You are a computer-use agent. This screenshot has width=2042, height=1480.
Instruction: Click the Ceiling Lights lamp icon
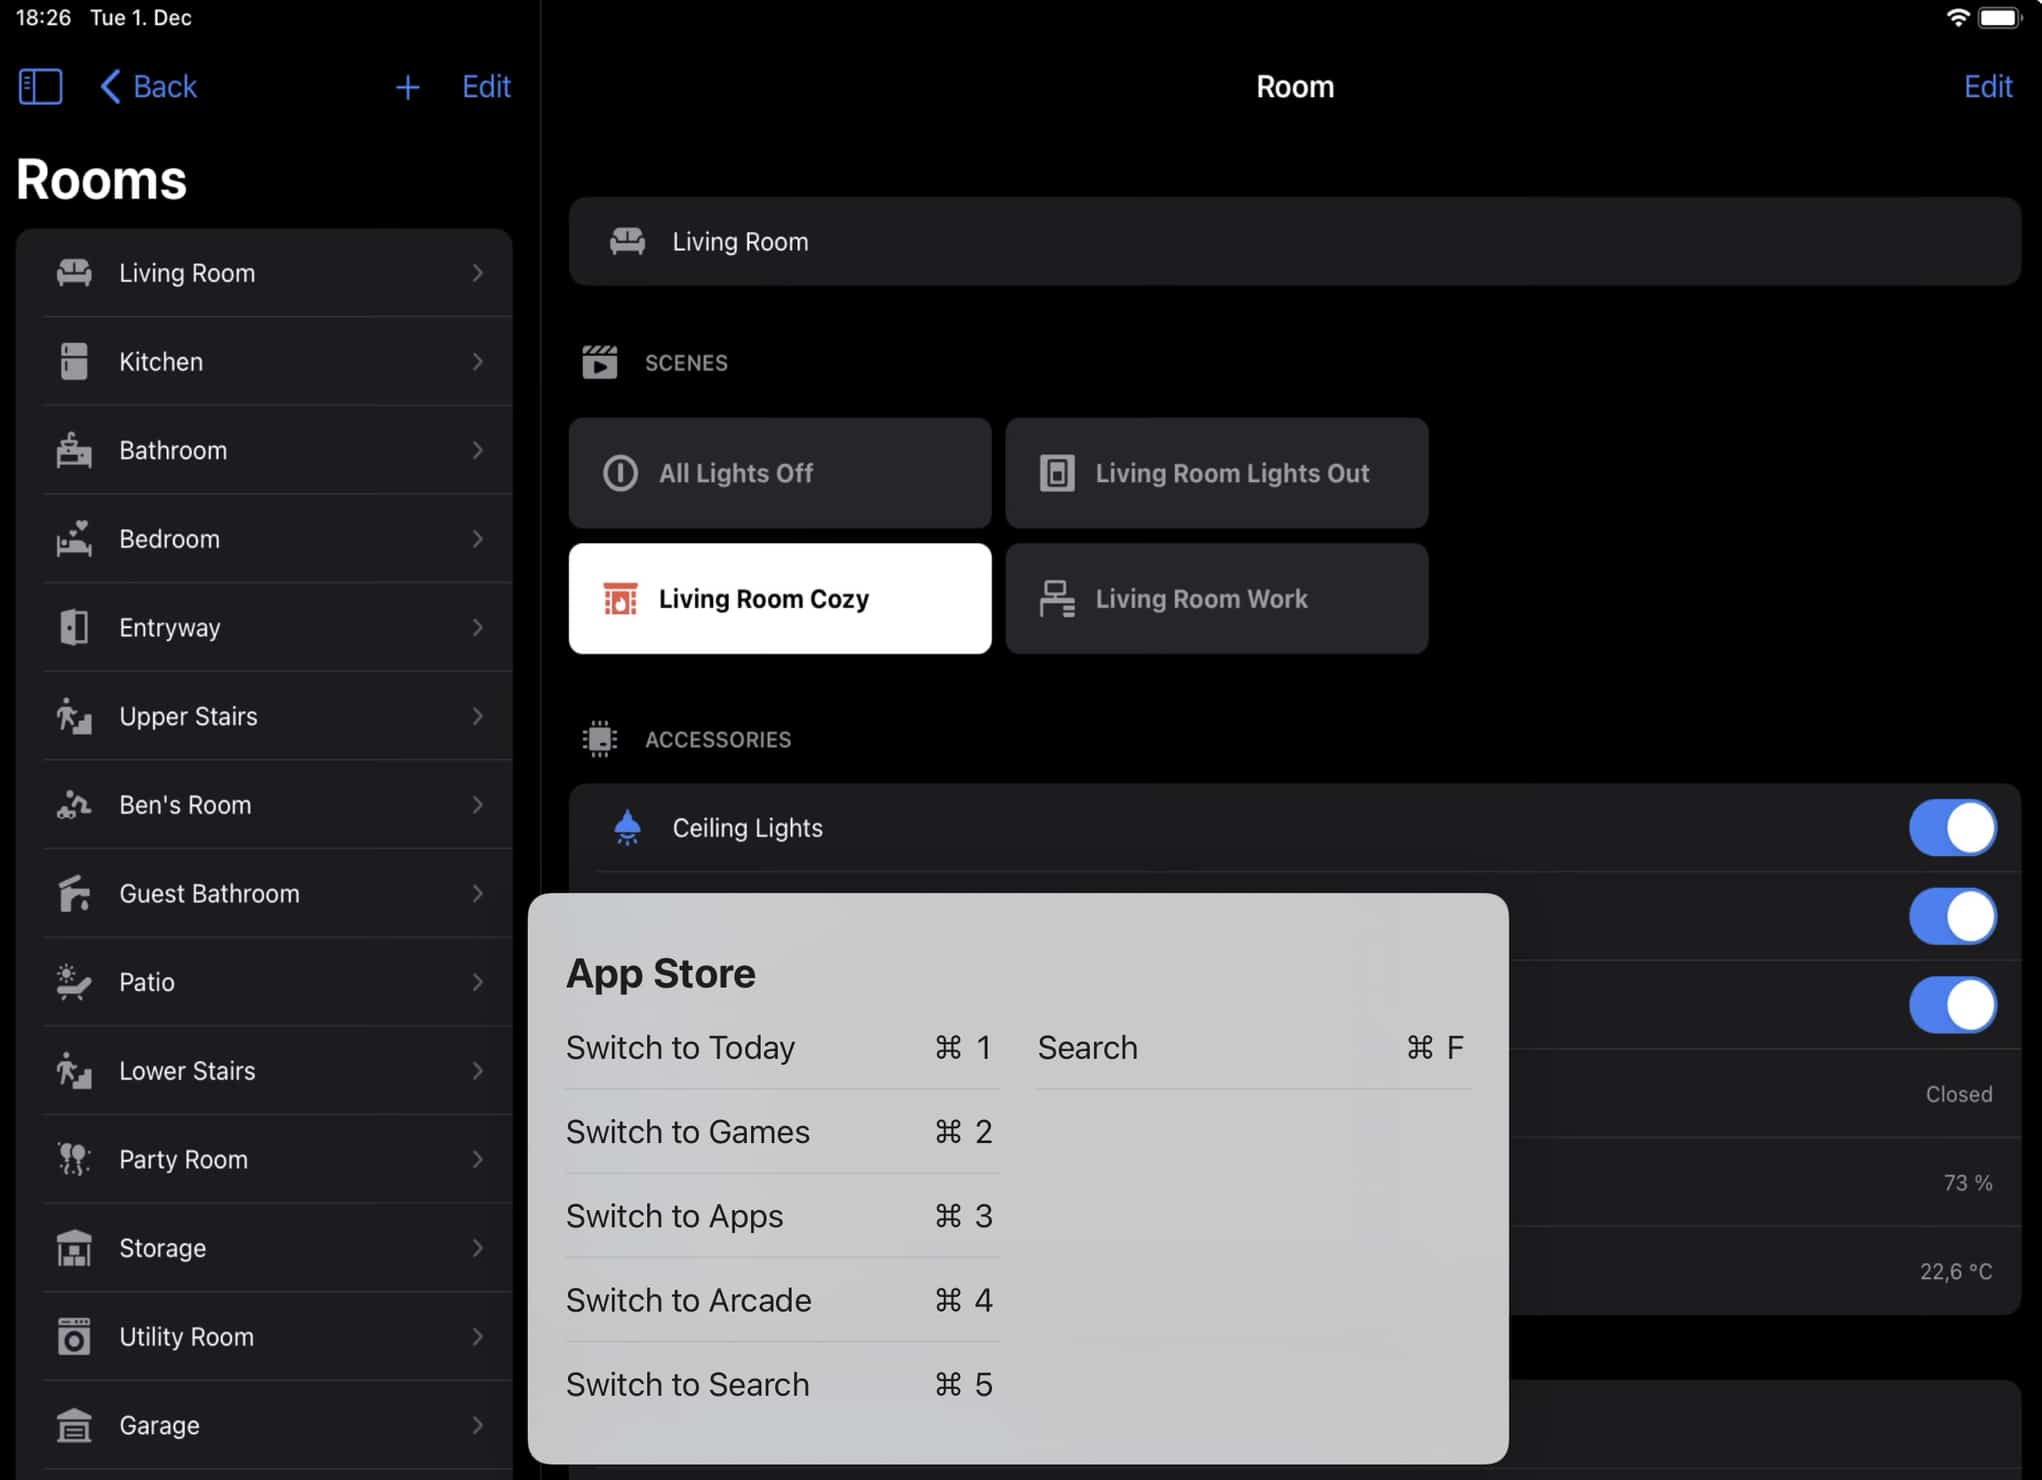627,828
